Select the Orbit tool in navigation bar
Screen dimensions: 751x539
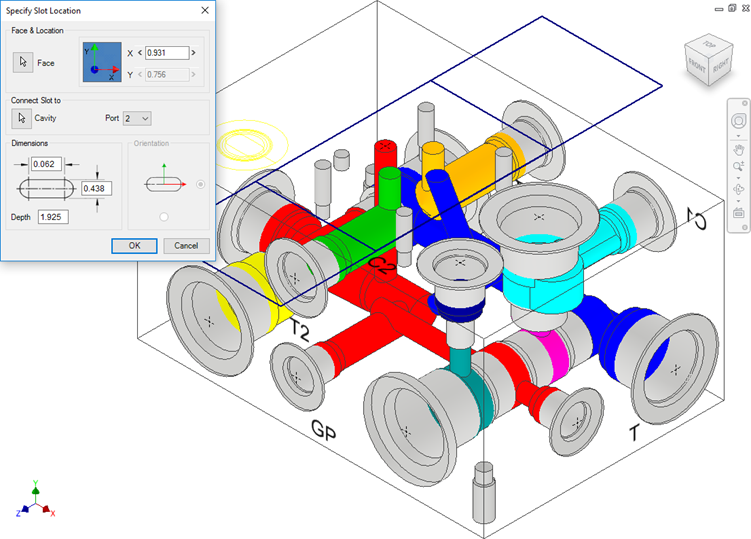(739, 189)
